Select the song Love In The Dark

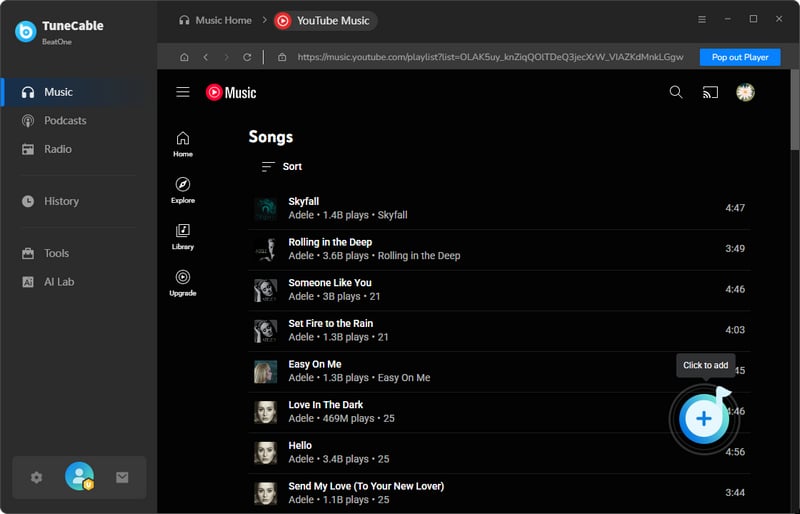(326, 405)
